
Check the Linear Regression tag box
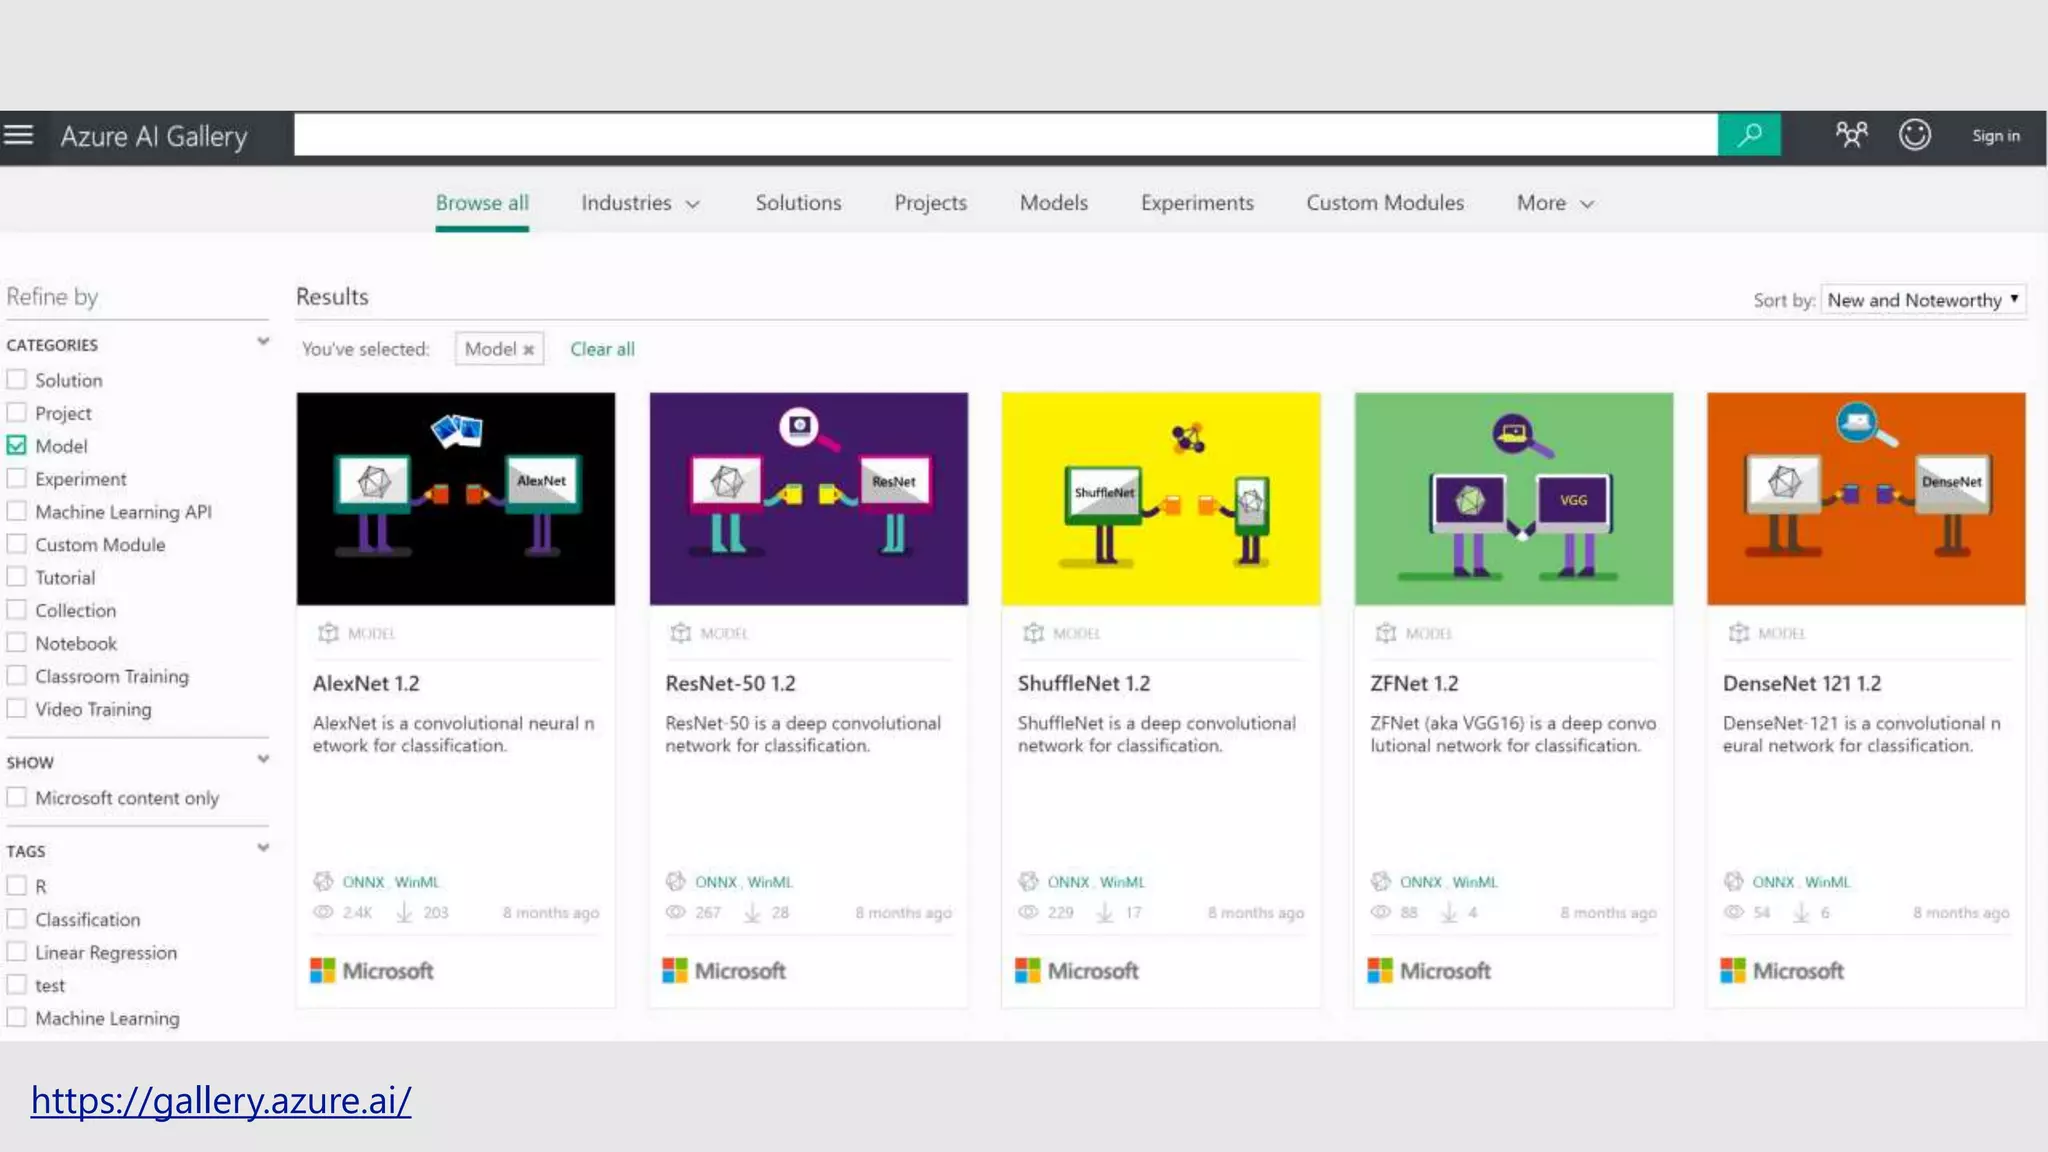(x=16, y=951)
